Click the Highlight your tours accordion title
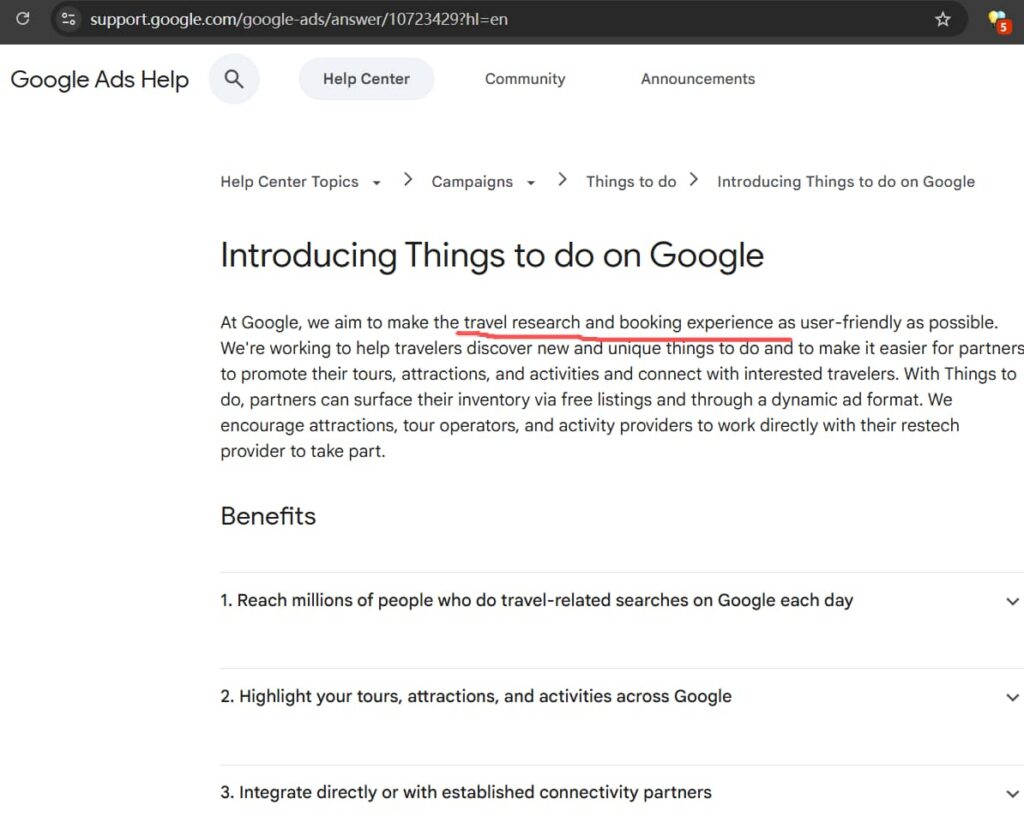 click(476, 696)
